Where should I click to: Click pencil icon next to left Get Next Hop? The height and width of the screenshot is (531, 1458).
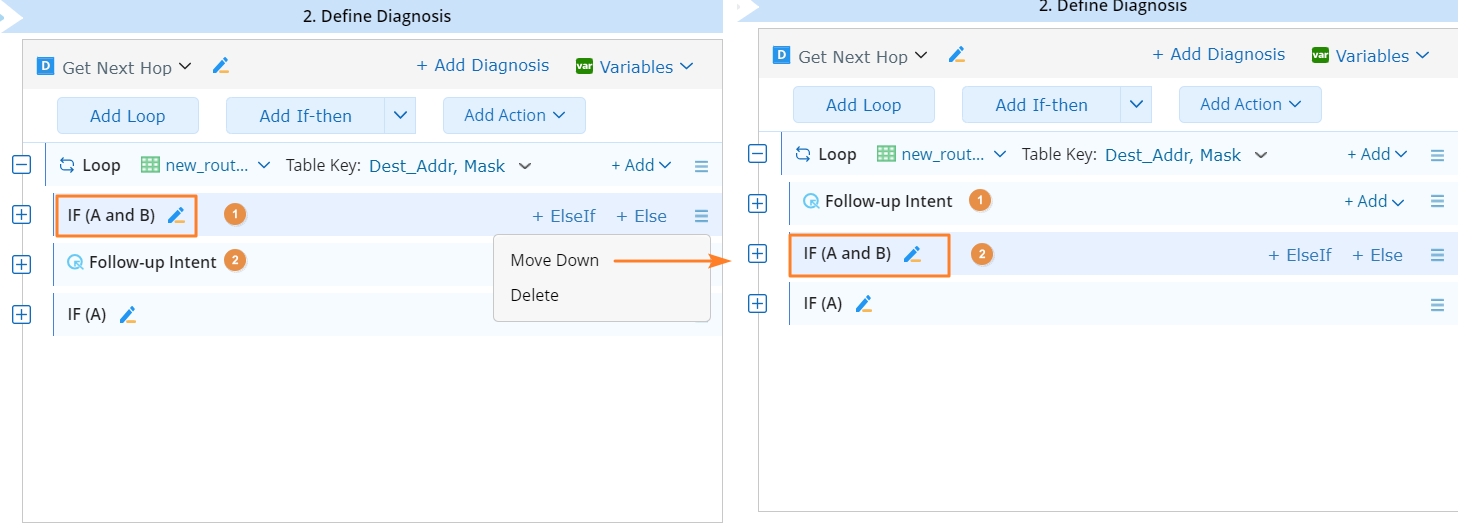pos(221,66)
